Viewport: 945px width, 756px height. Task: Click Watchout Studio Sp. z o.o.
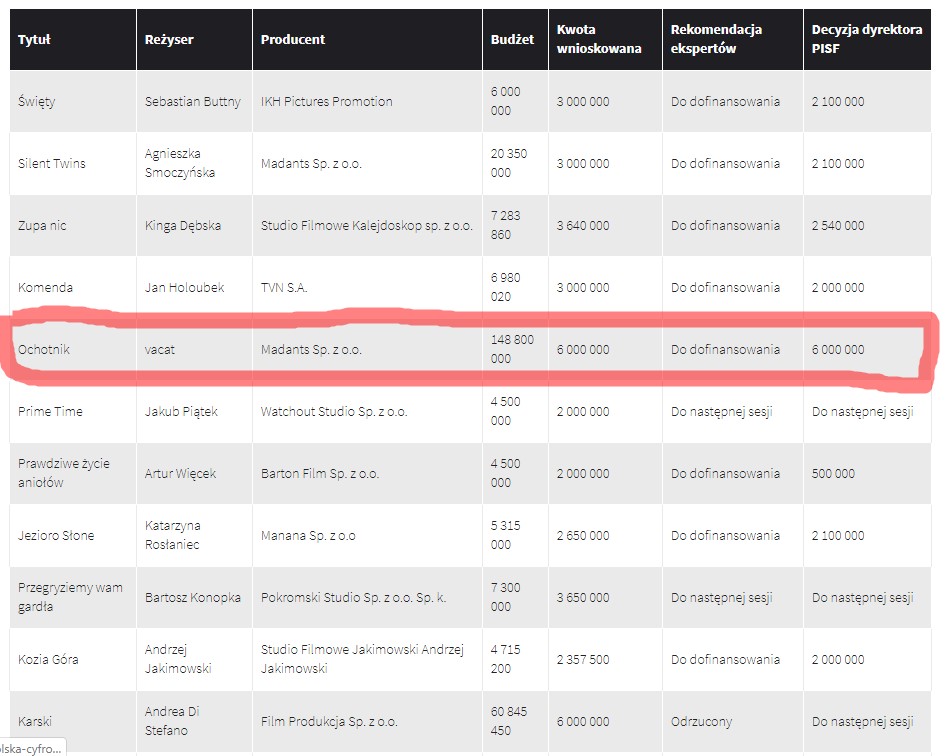tap(334, 412)
